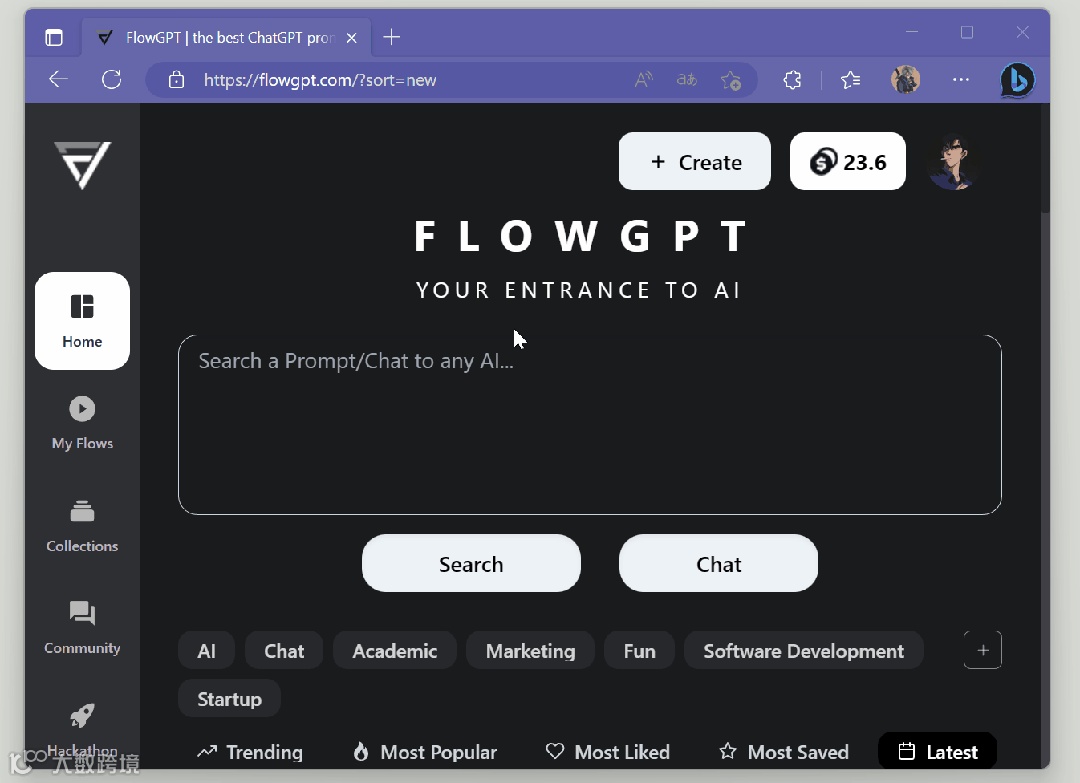Image resolution: width=1080 pixels, height=783 pixels.
Task: Click the Chat button below search box
Action: pos(718,563)
